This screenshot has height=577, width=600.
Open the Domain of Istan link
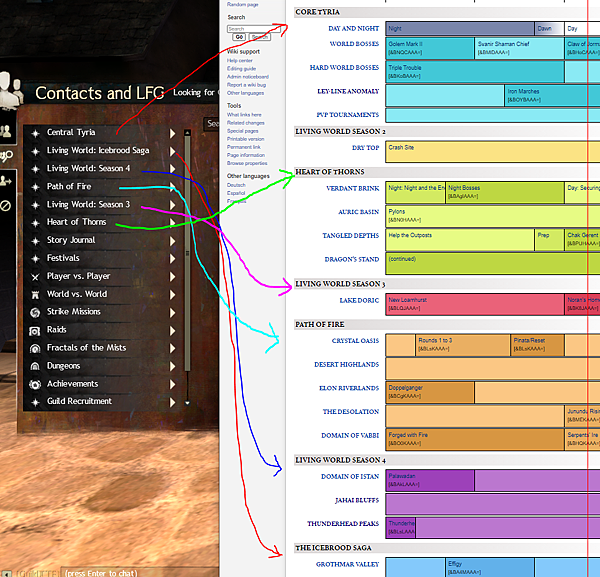[x=350, y=476]
